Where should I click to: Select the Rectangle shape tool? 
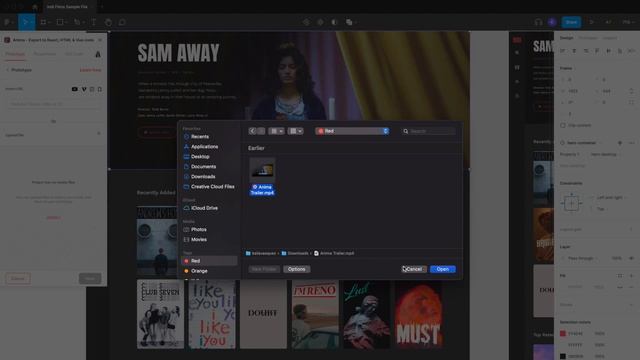click(60, 22)
